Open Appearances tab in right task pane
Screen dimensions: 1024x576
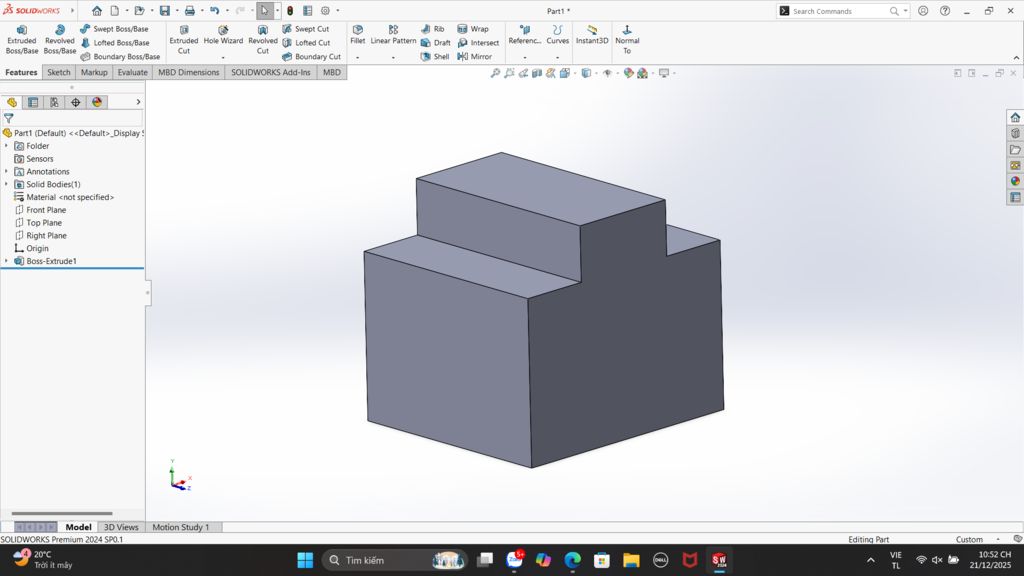click(x=1015, y=181)
